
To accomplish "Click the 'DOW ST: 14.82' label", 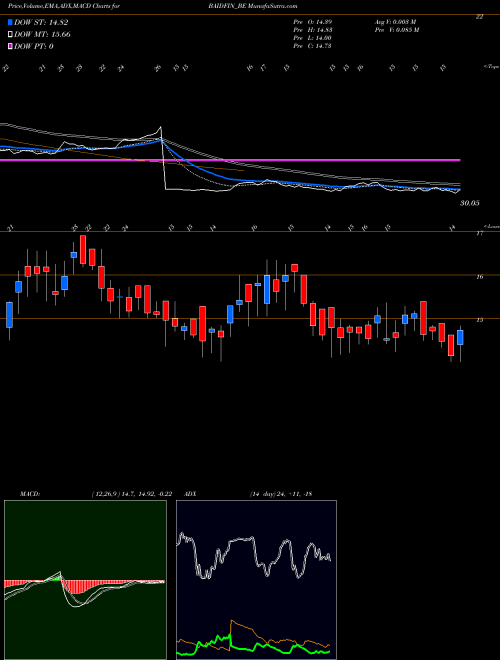I will tap(41, 23).
